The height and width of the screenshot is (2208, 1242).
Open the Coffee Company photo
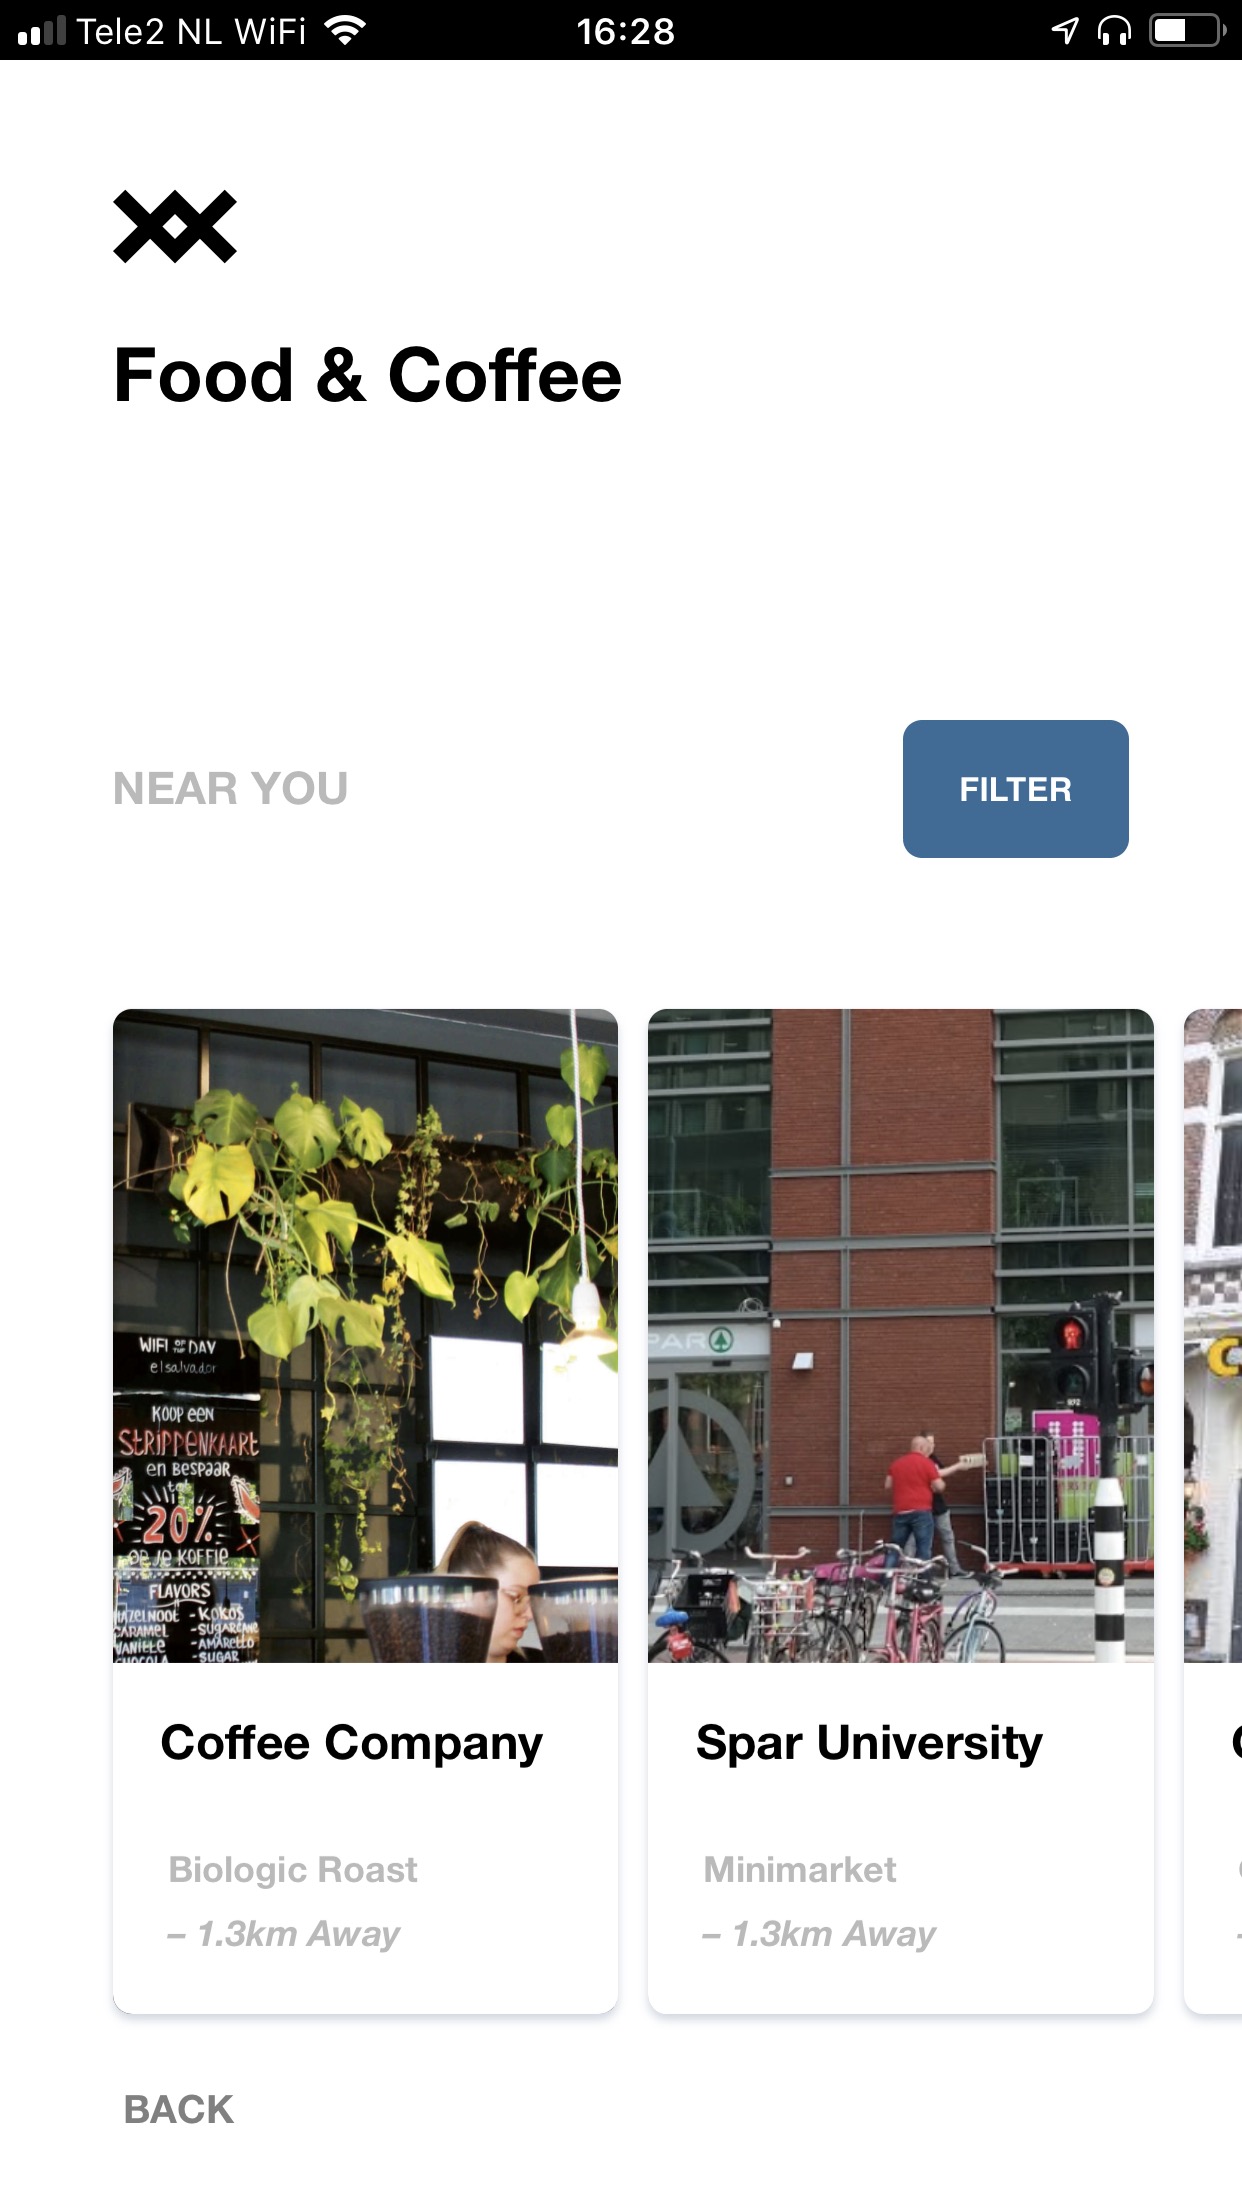365,1336
